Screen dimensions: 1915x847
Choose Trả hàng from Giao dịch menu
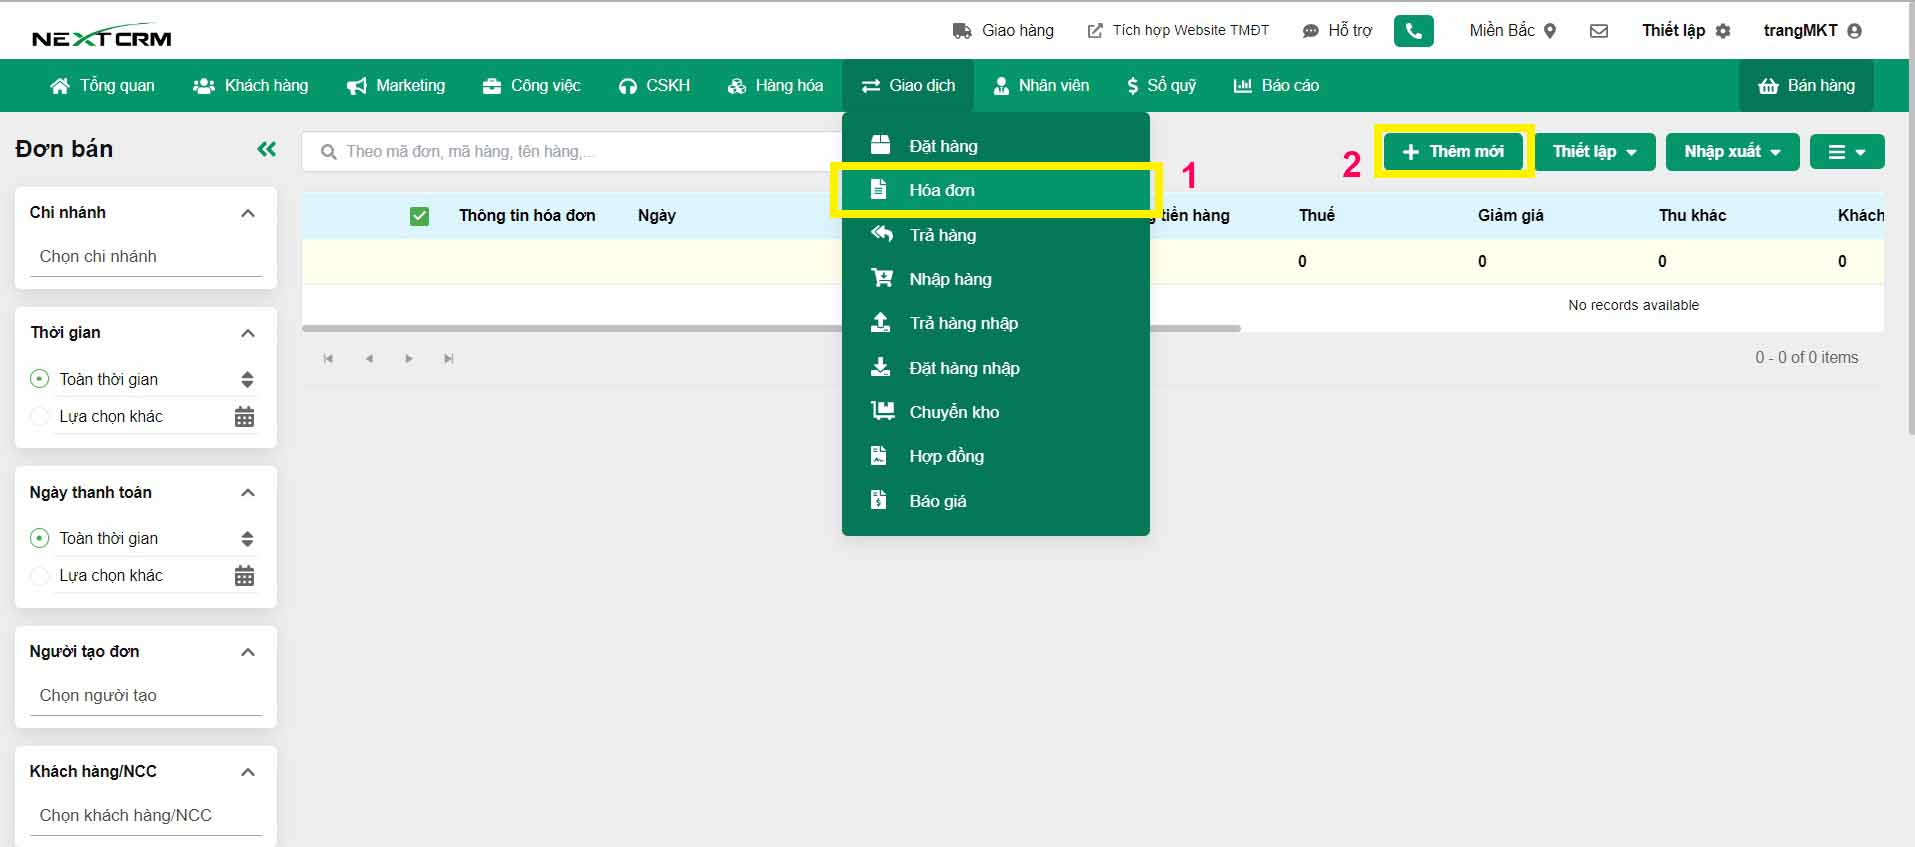[x=942, y=235]
